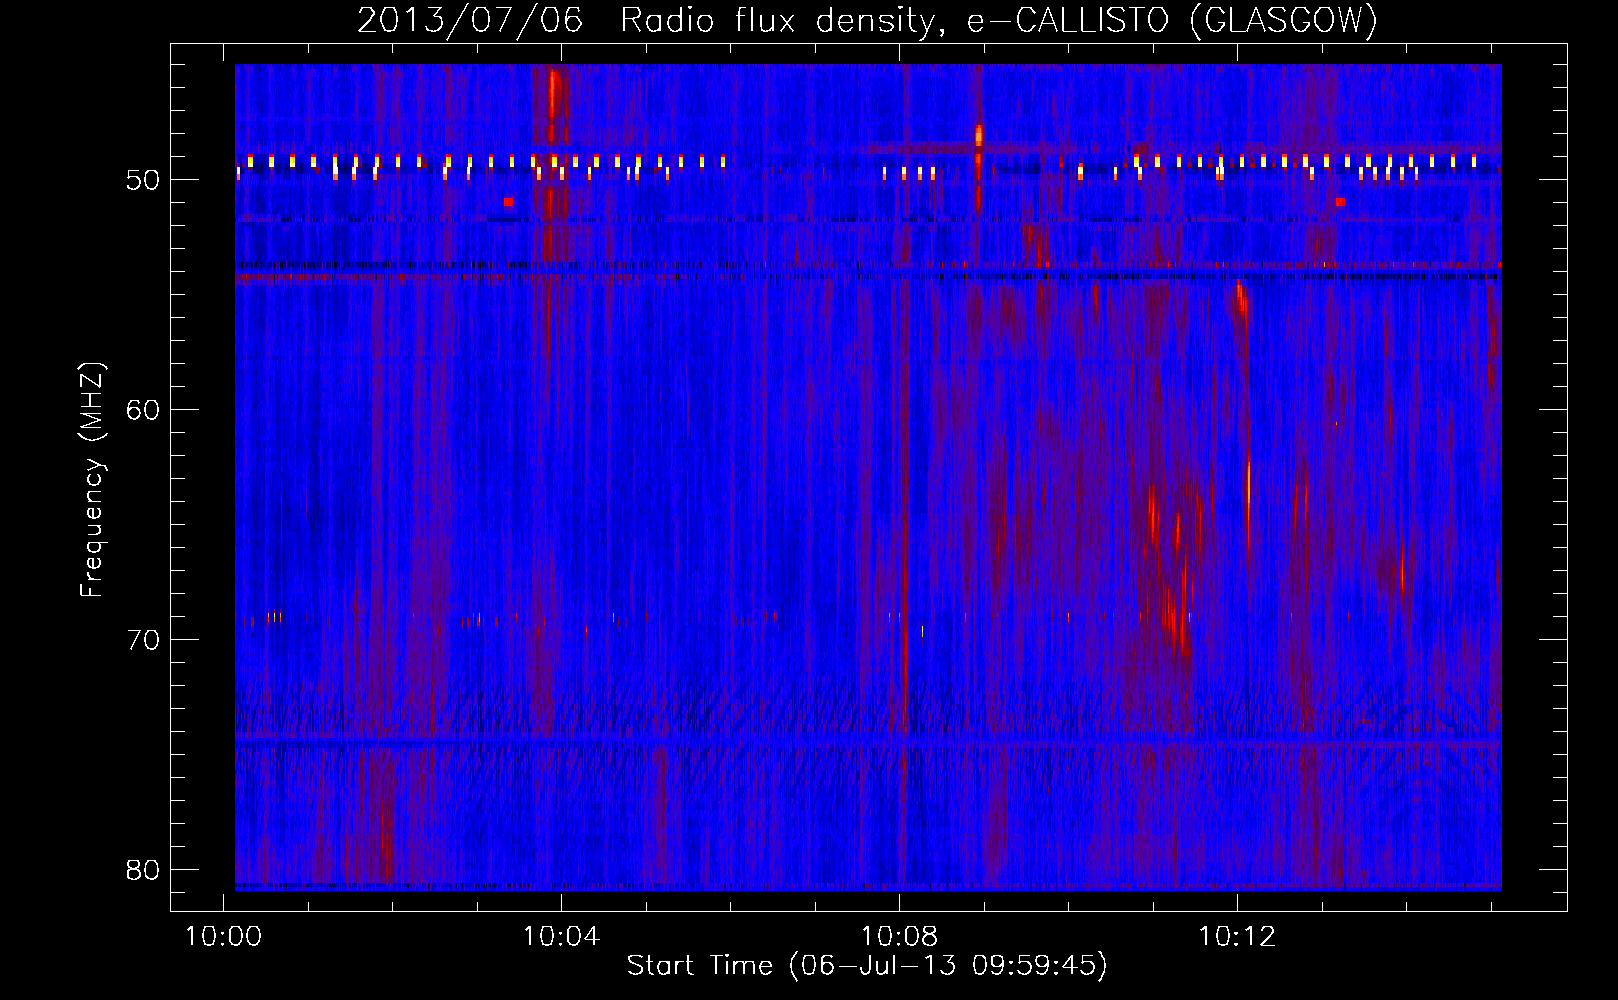Click the 70 MHz frequency tick label
Image resolution: width=1618 pixels, height=1000 pixels.
tap(143, 640)
